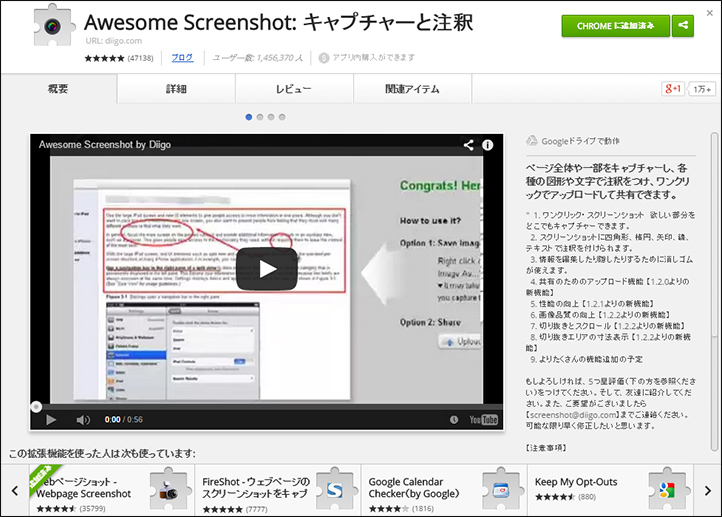Click the video info icon
Image resolution: width=722 pixels, height=517 pixels.
tap(488, 145)
